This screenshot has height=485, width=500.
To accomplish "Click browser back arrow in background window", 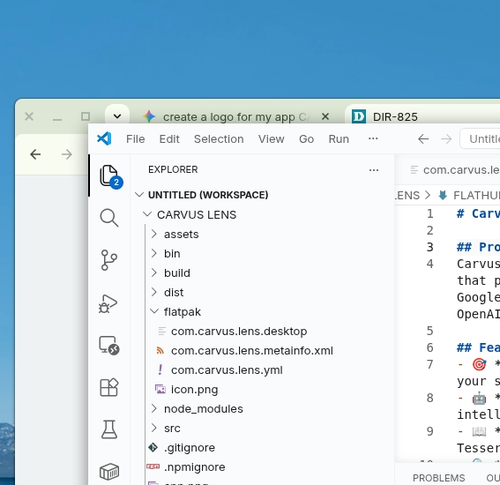I will tap(35, 154).
